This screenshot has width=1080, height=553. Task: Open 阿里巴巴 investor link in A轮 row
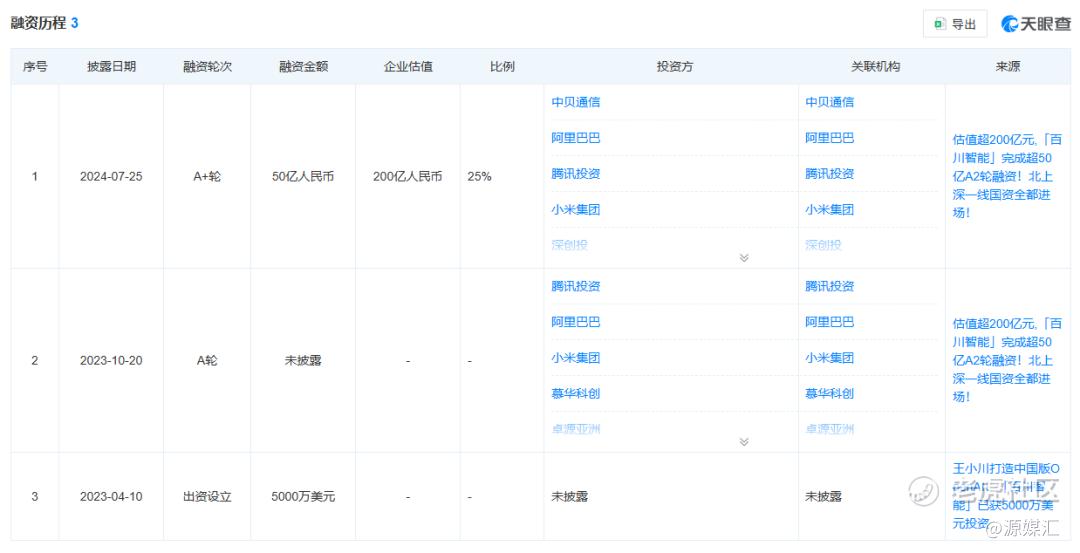click(x=576, y=322)
